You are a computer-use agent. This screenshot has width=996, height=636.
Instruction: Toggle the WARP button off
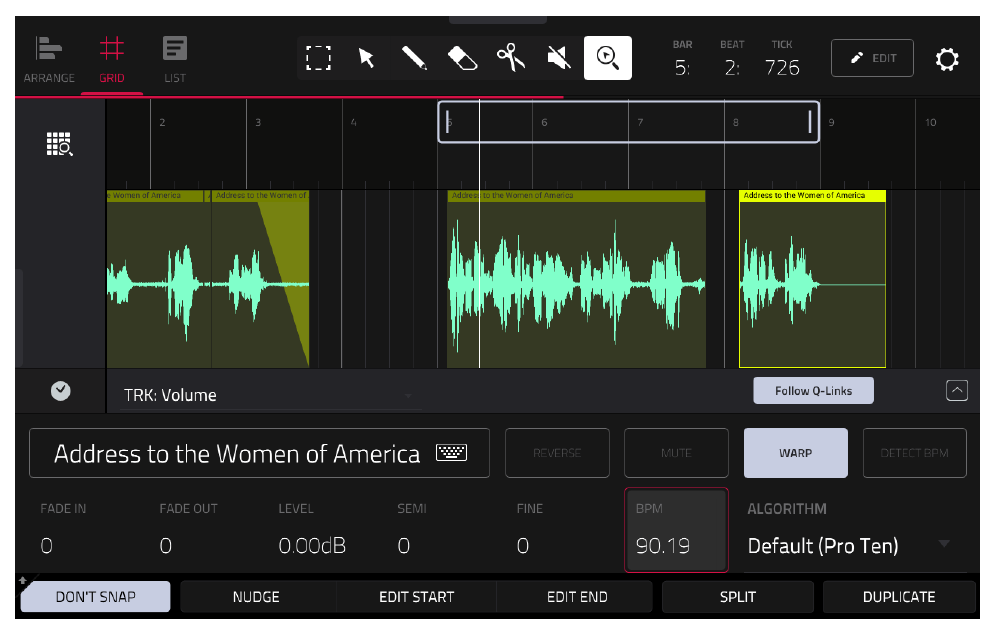click(795, 453)
